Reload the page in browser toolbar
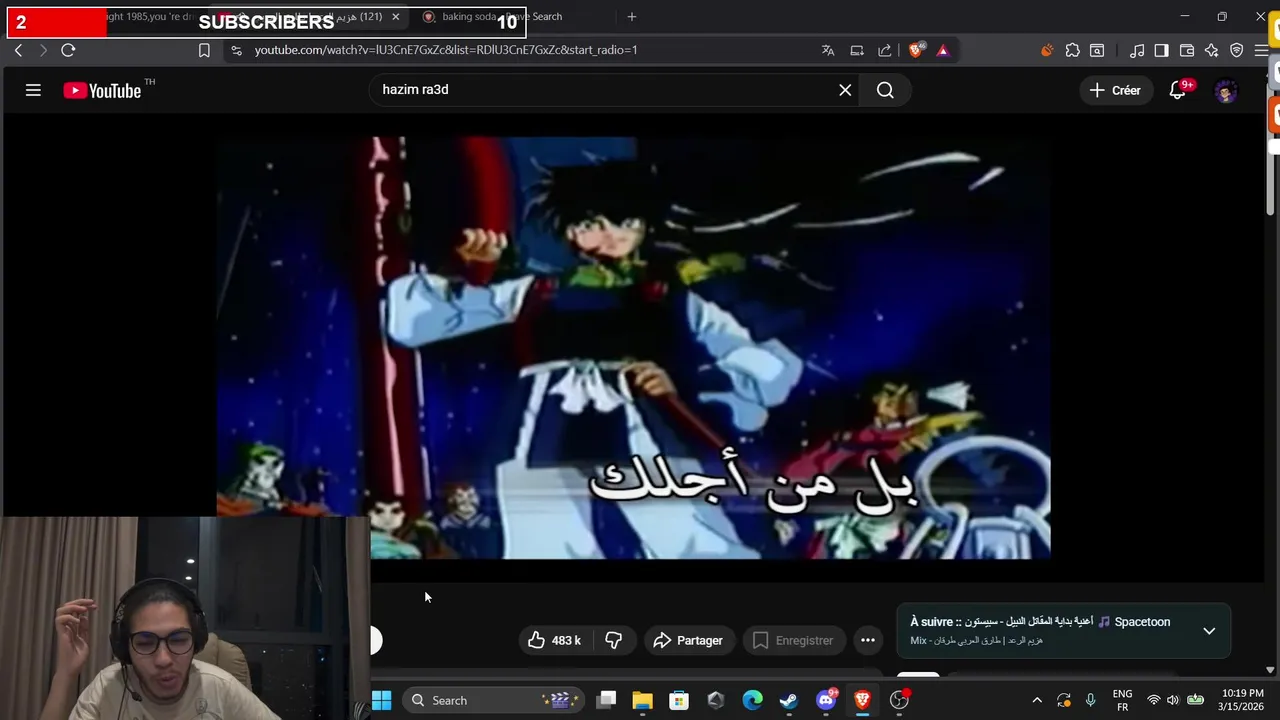1280x720 pixels. click(x=68, y=50)
